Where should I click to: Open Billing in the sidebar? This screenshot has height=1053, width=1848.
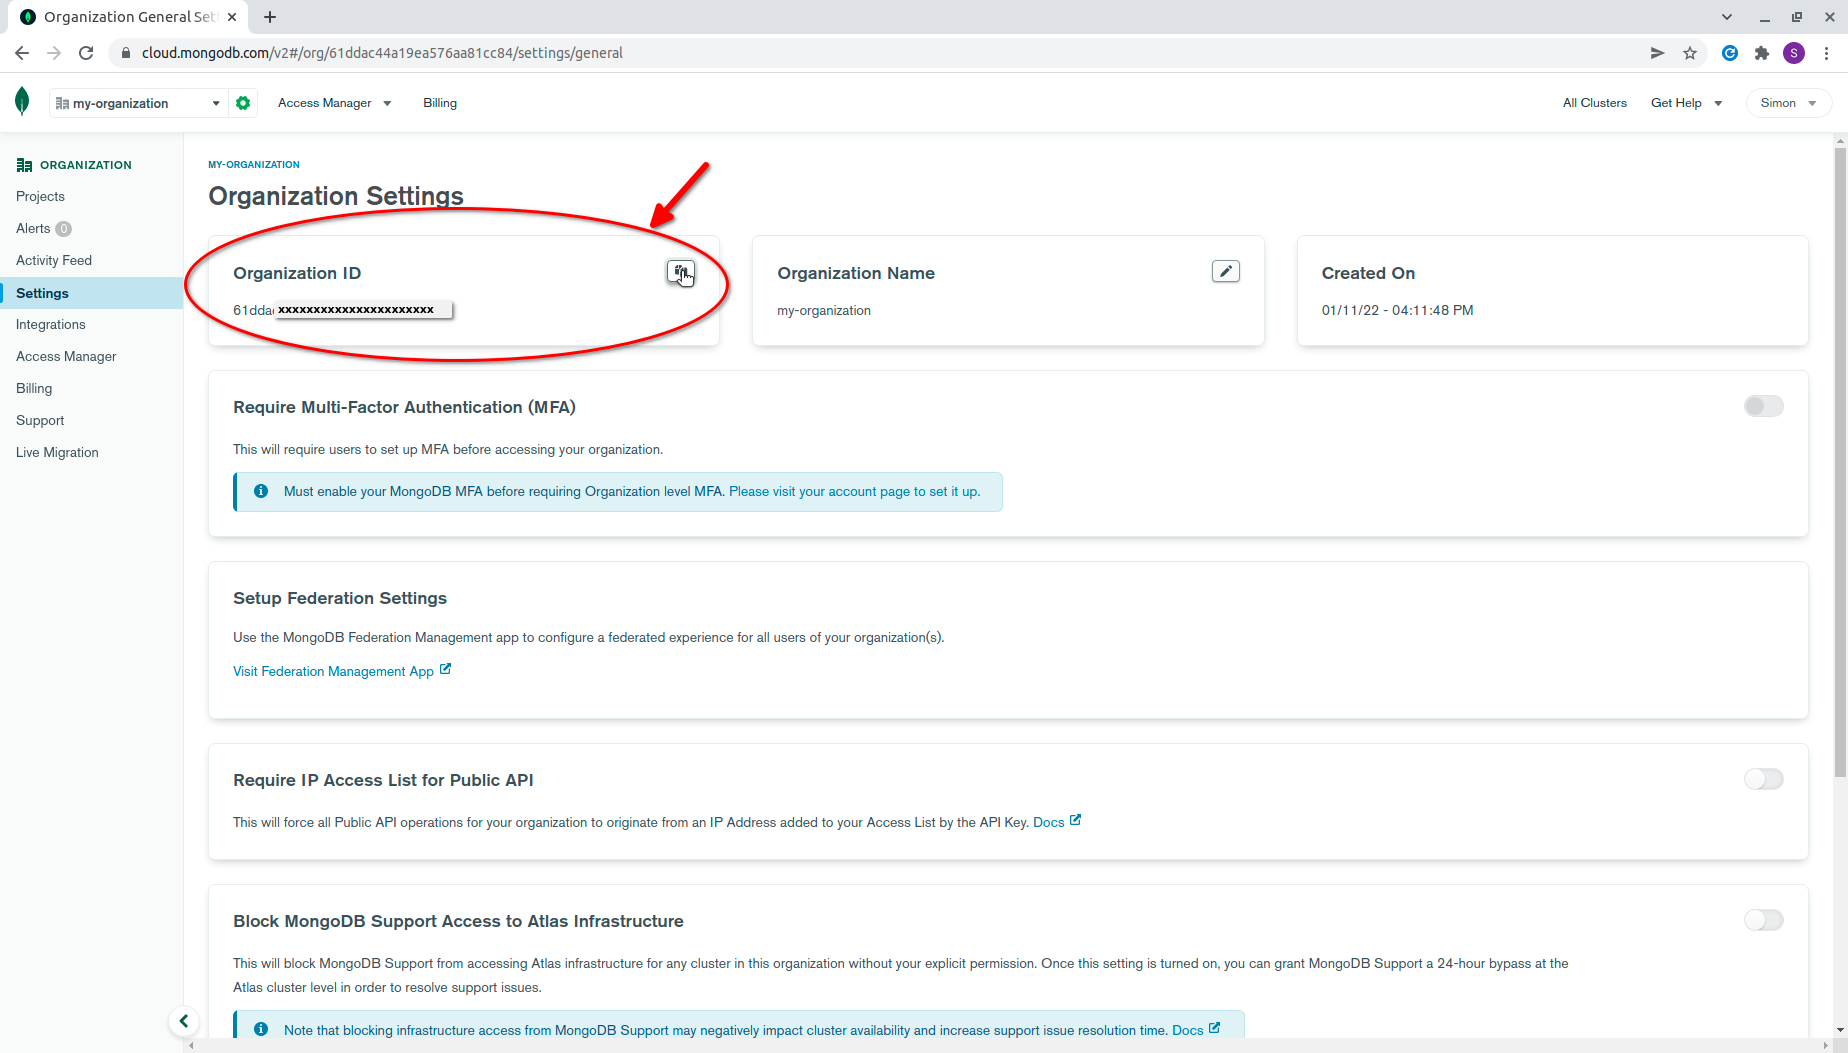tap(34, 388)
